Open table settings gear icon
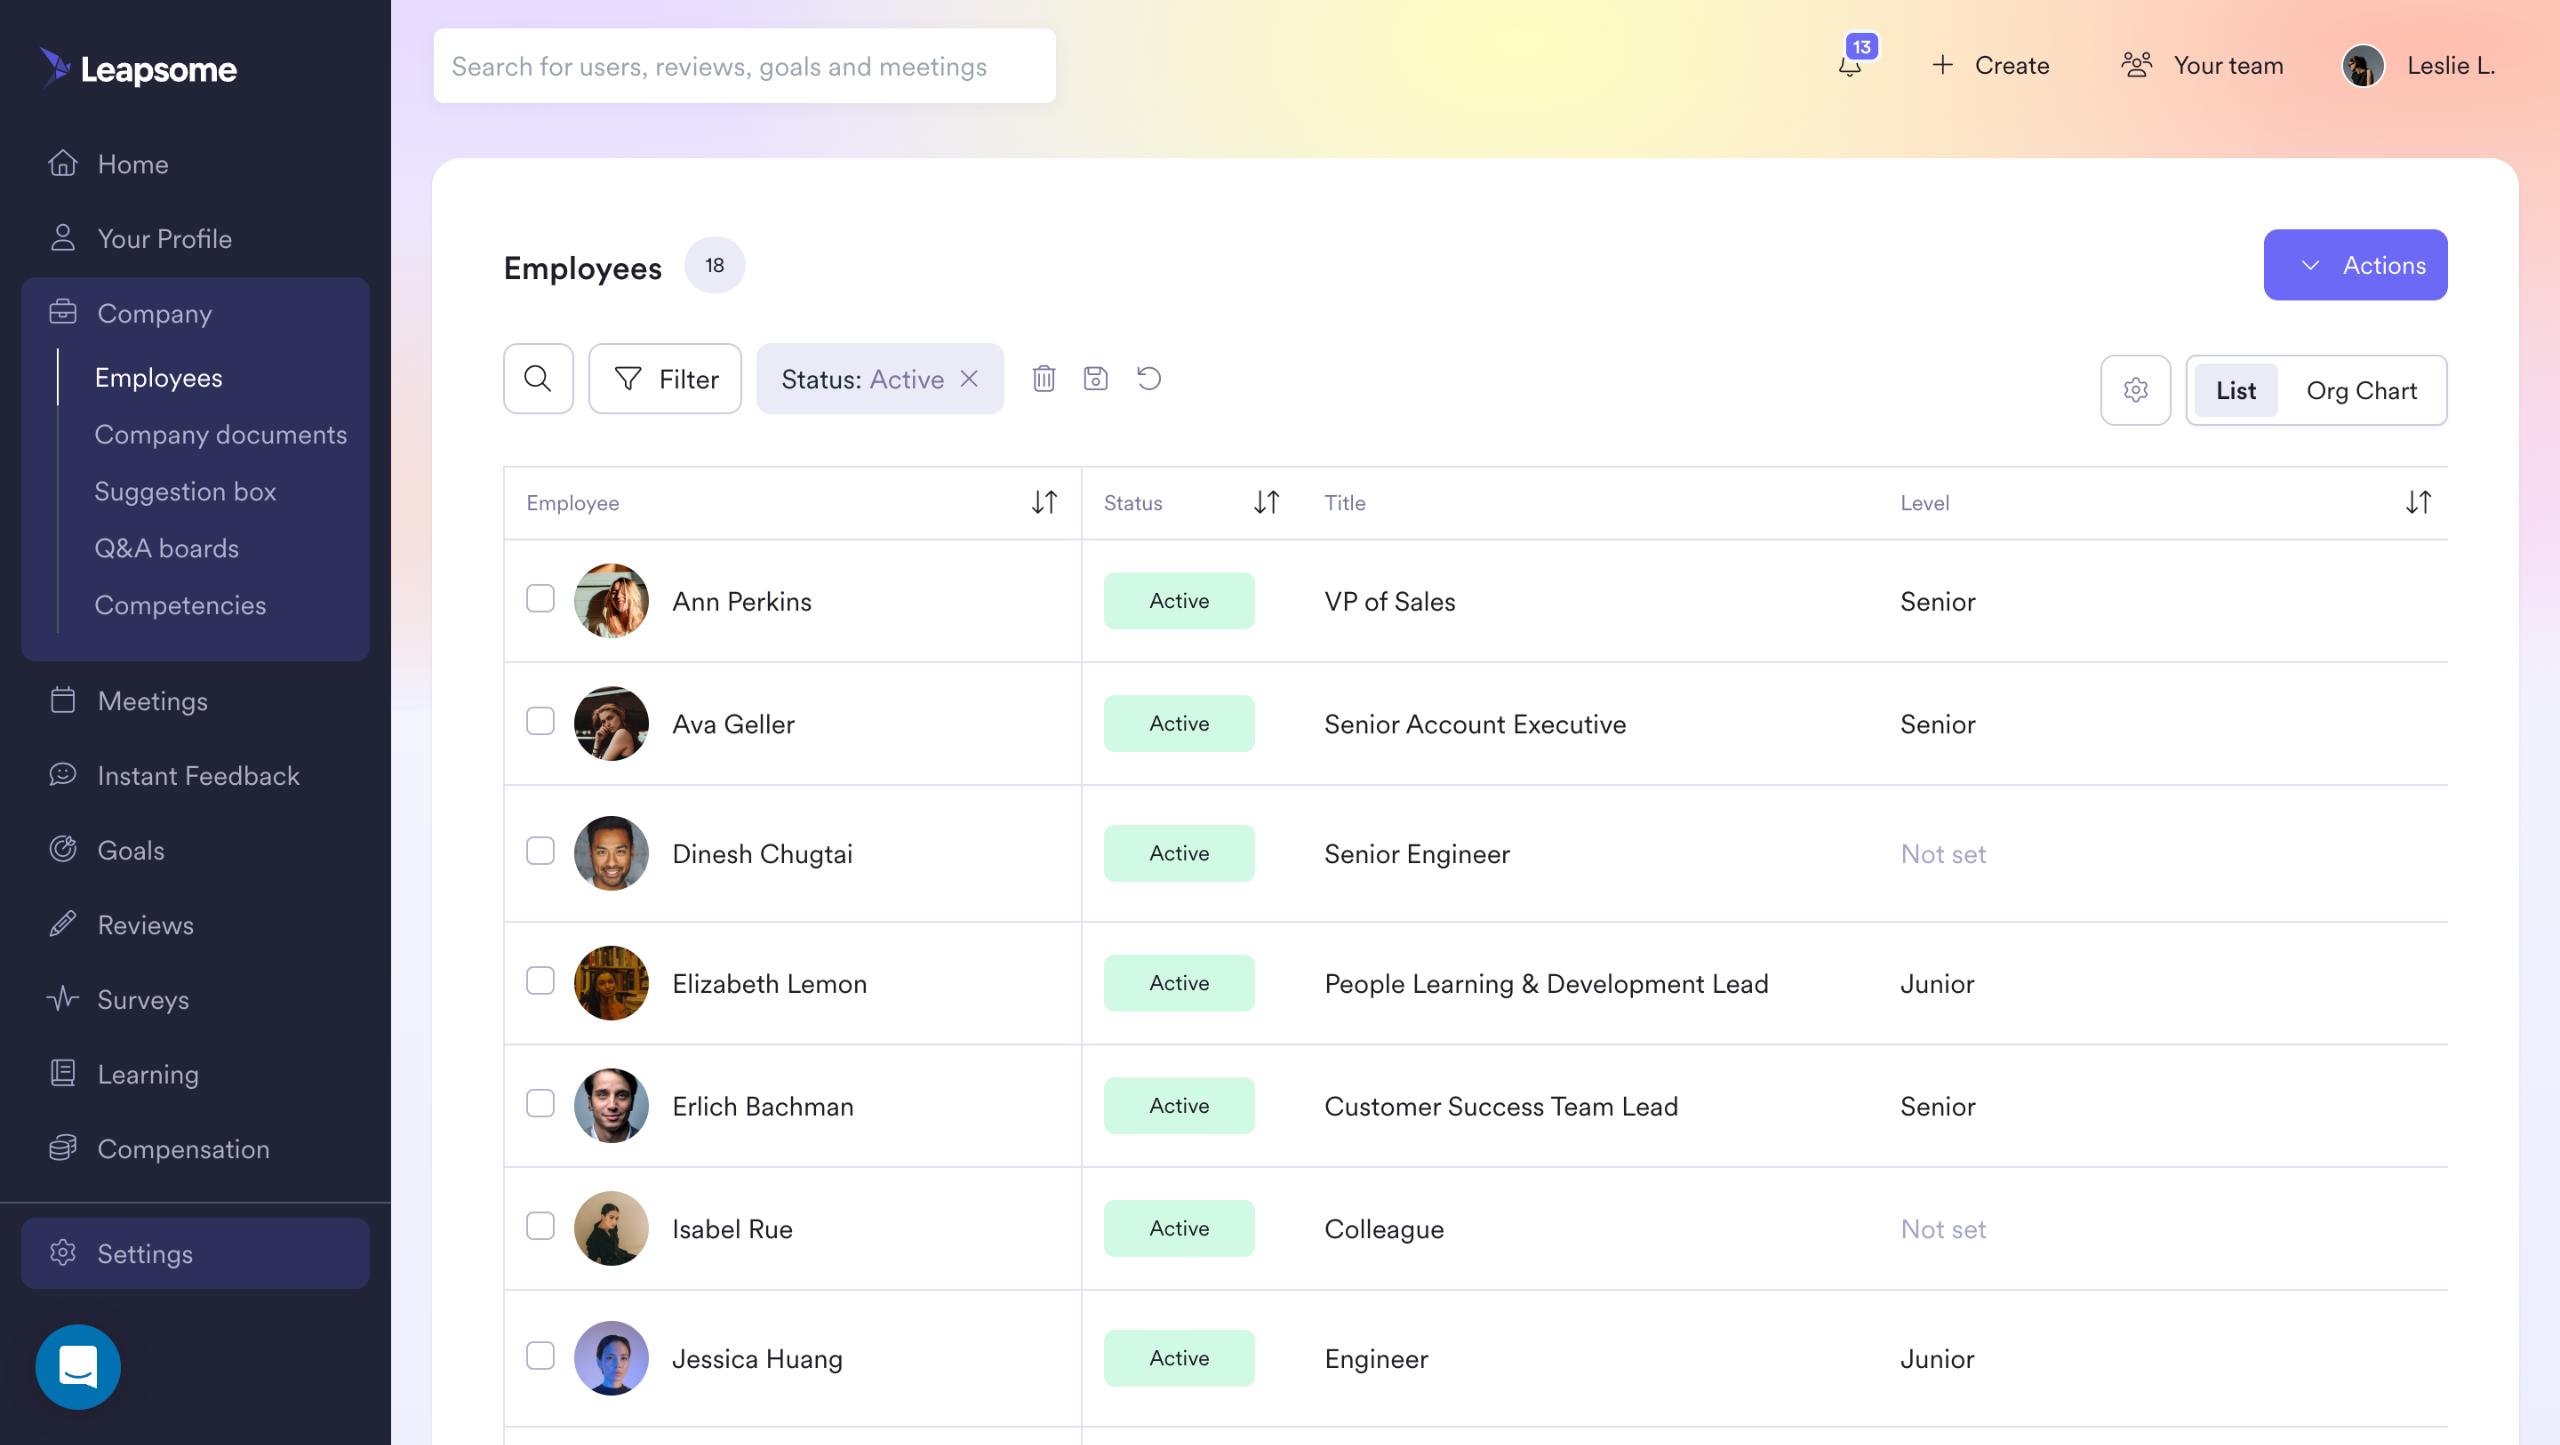This screenshot has width=2560, height=1445. tap(2135, 390)
